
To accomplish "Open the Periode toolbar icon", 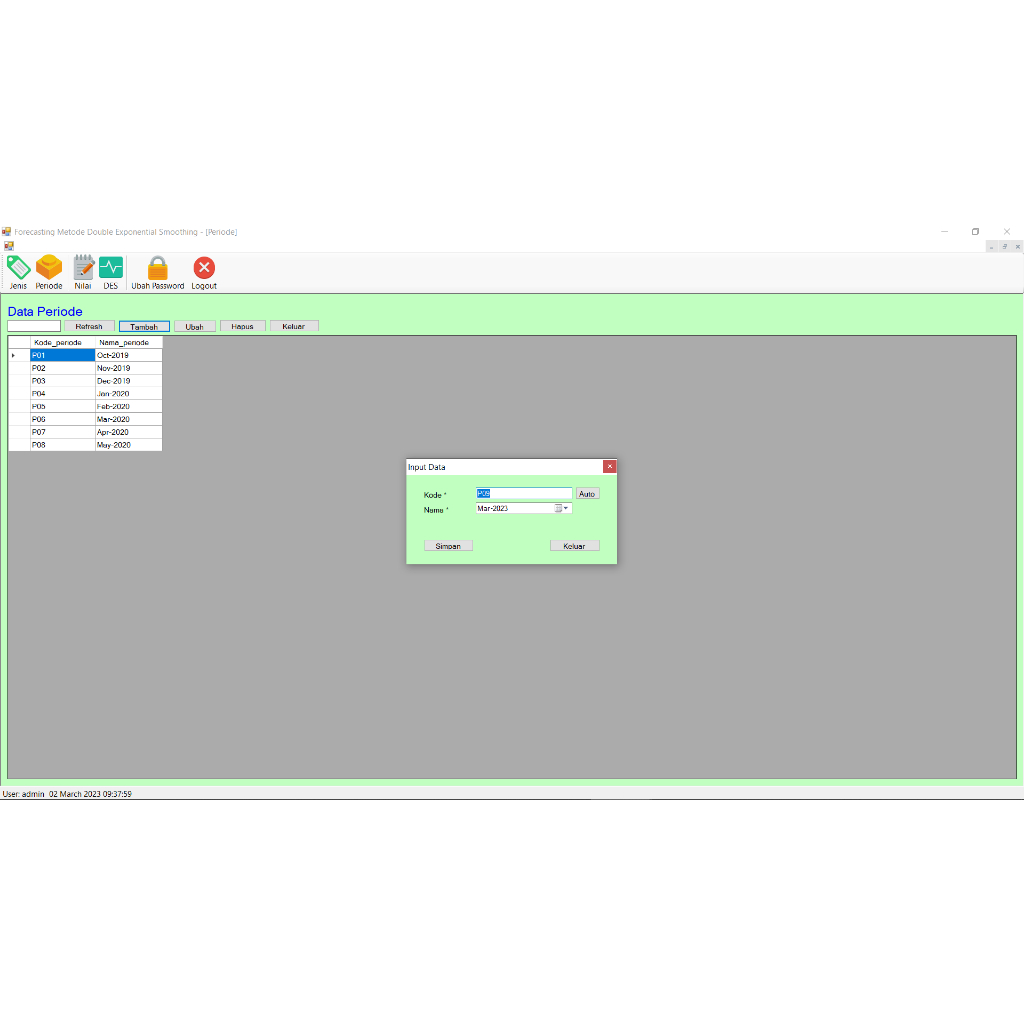I will [49, 272].
